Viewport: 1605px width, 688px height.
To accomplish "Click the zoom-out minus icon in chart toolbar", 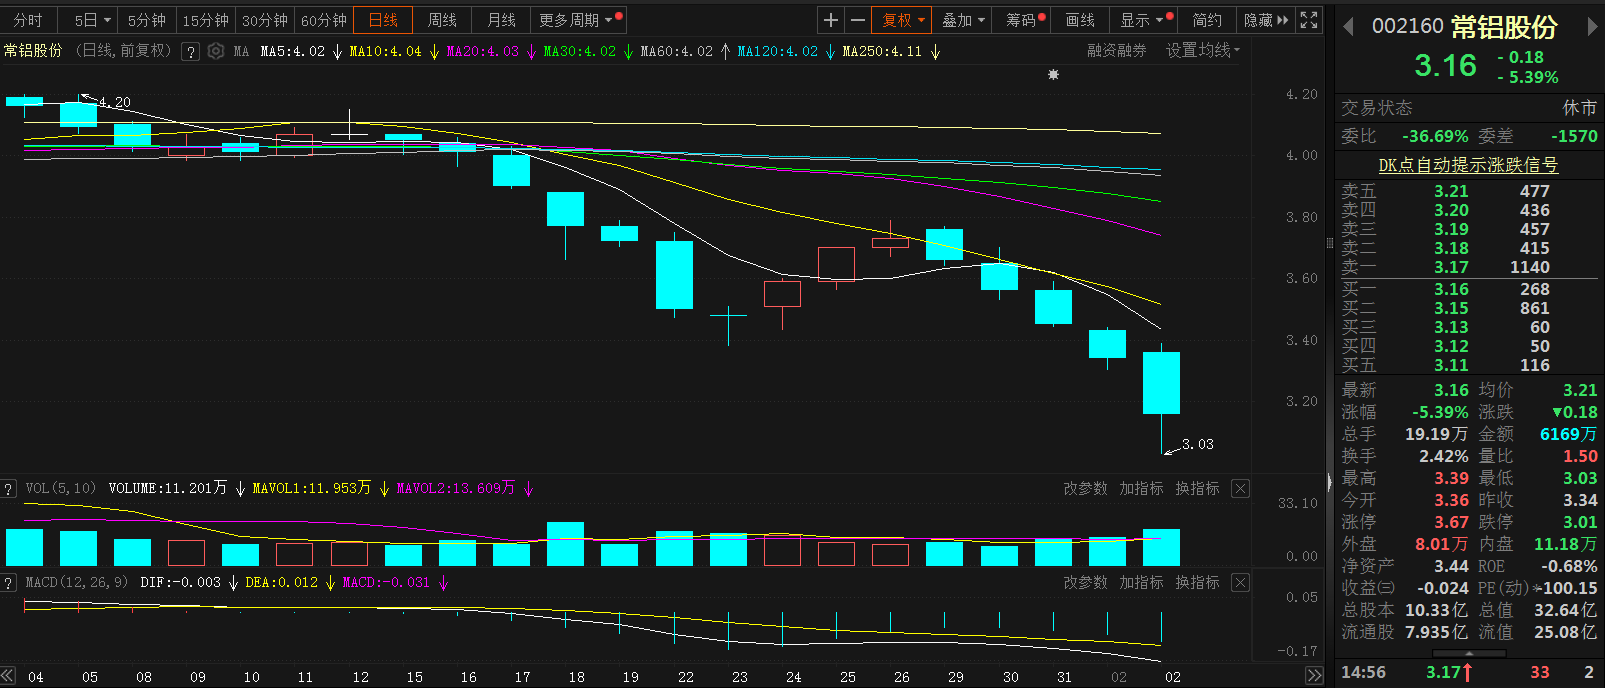I will [857, 20].
